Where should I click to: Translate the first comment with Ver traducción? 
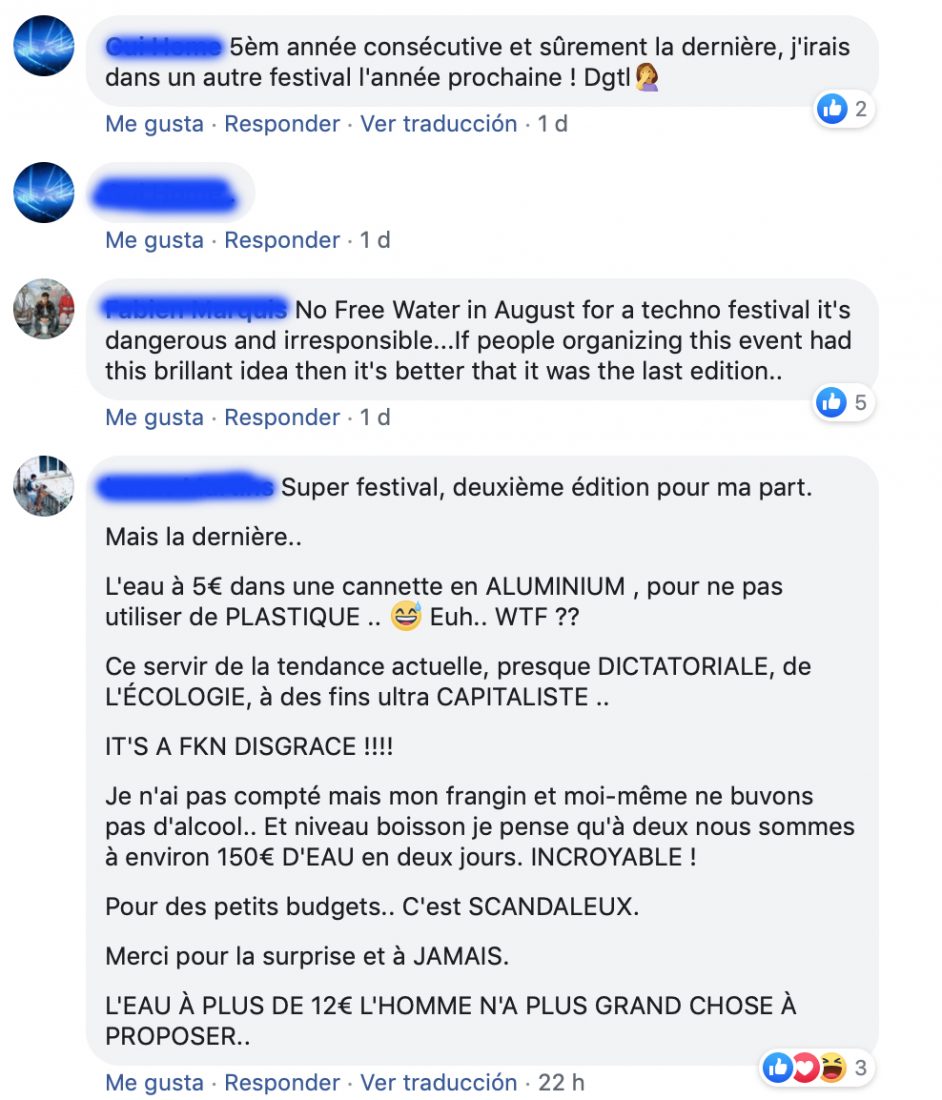click(x=438, y=123)
